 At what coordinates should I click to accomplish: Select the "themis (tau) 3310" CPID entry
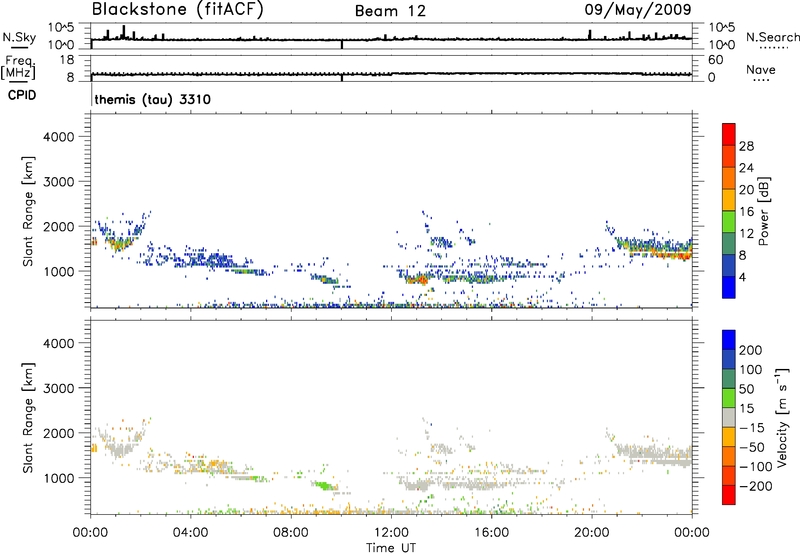tap(153, 99)
